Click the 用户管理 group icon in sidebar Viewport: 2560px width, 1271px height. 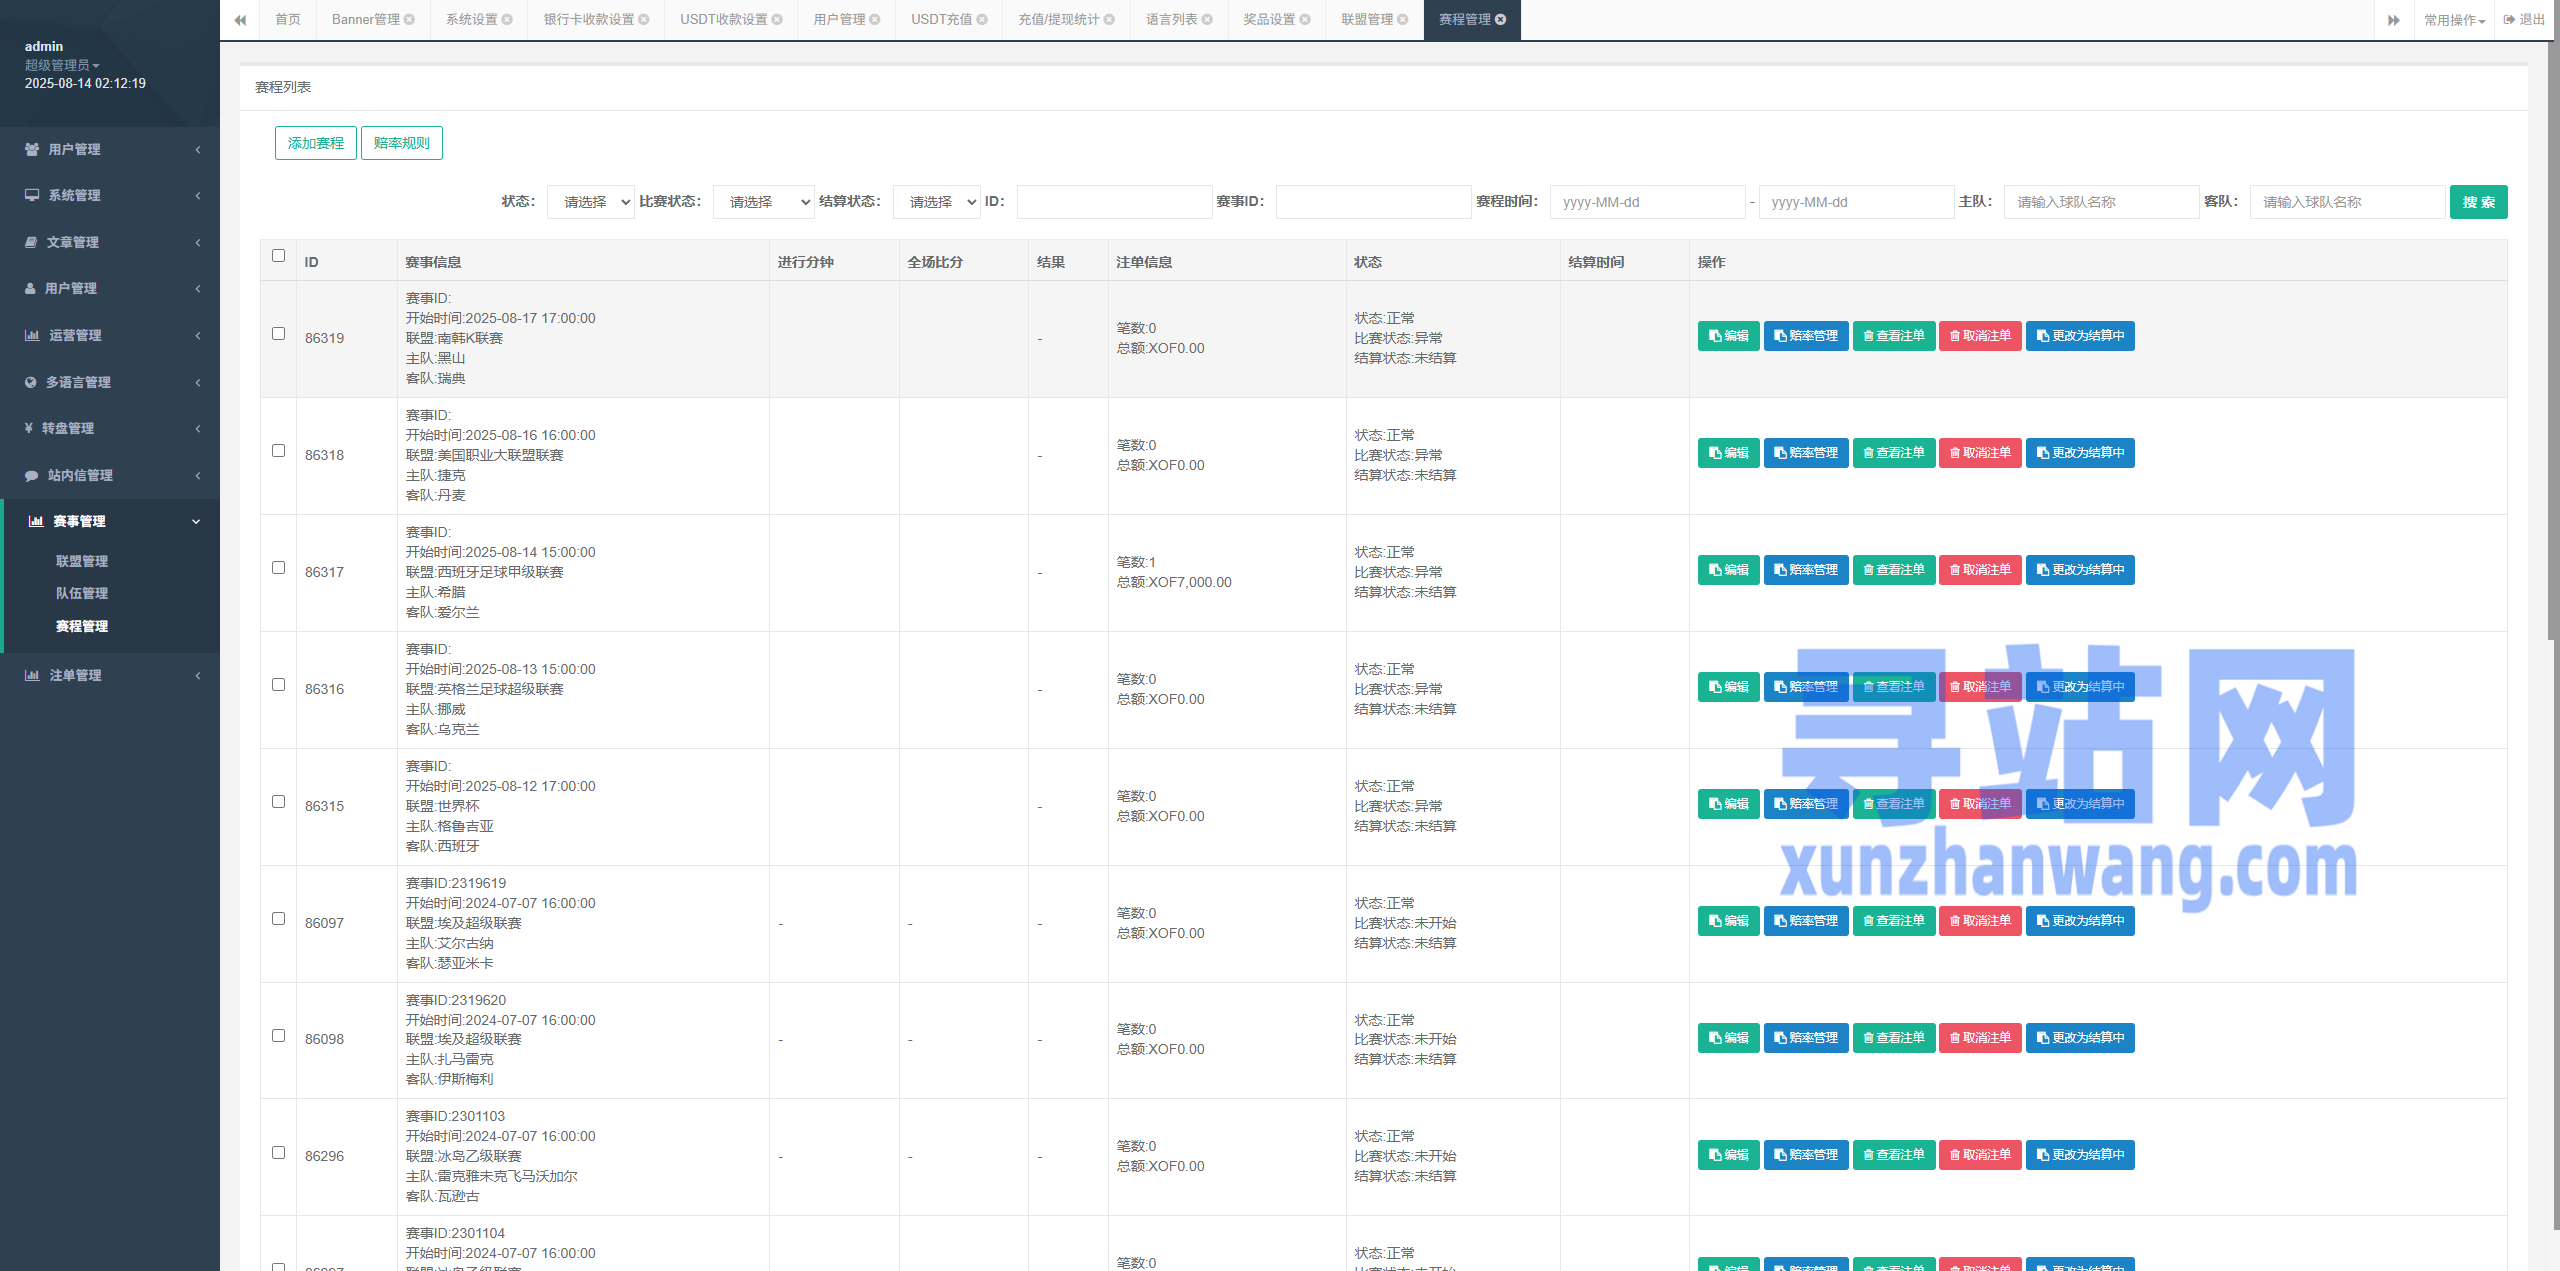32,149
